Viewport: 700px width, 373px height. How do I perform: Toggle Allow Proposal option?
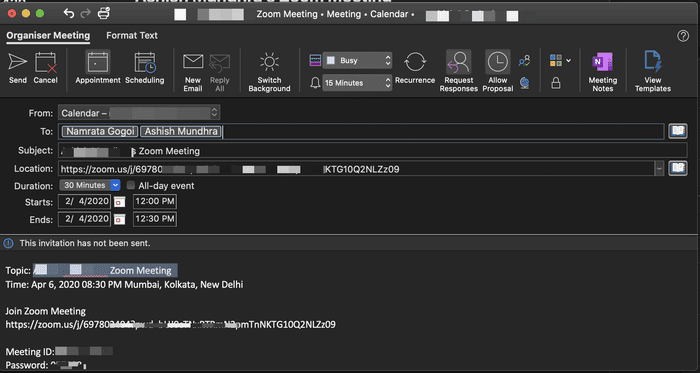pos(498,71)
